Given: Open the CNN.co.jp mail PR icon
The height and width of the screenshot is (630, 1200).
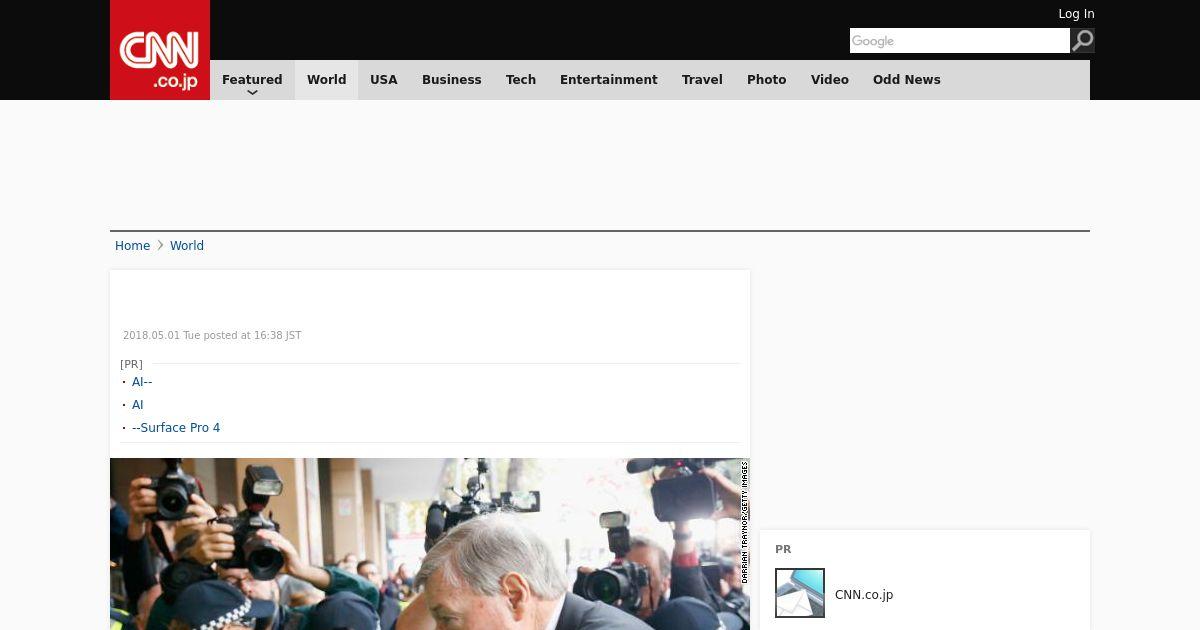Looking at the screenshot, I should [x=800, y=593].
